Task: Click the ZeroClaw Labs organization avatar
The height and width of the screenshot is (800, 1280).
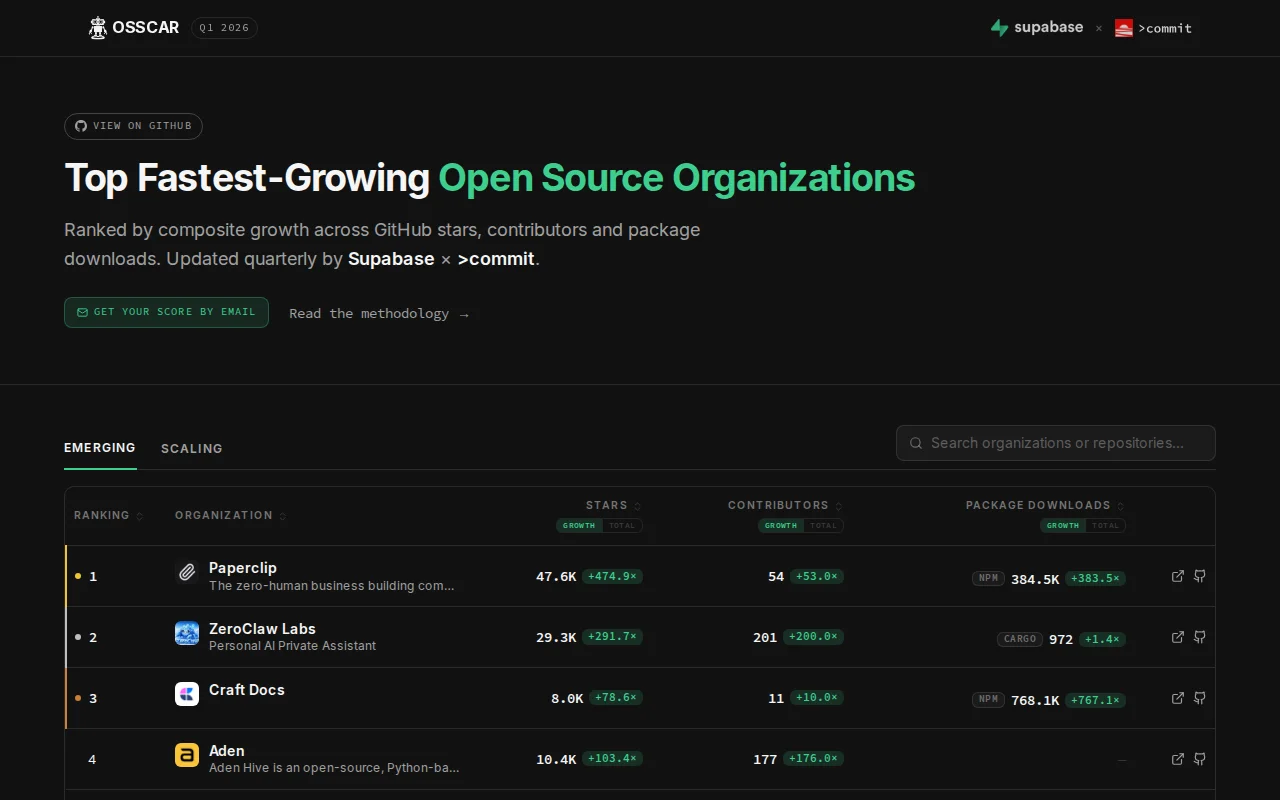Action: point(187,633)
